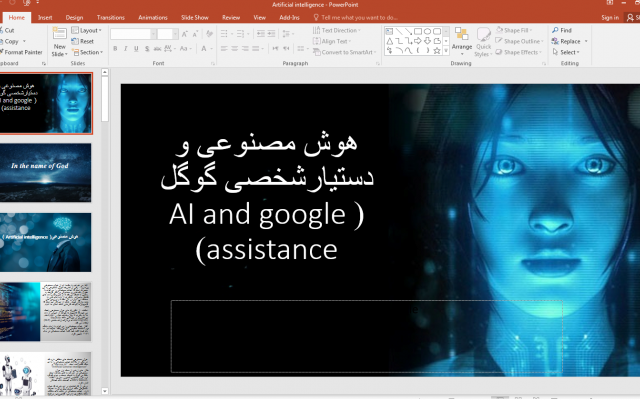The width and height of the screenshot is (640, 400).
Task: Open the font name combo box
Action: 131,33
